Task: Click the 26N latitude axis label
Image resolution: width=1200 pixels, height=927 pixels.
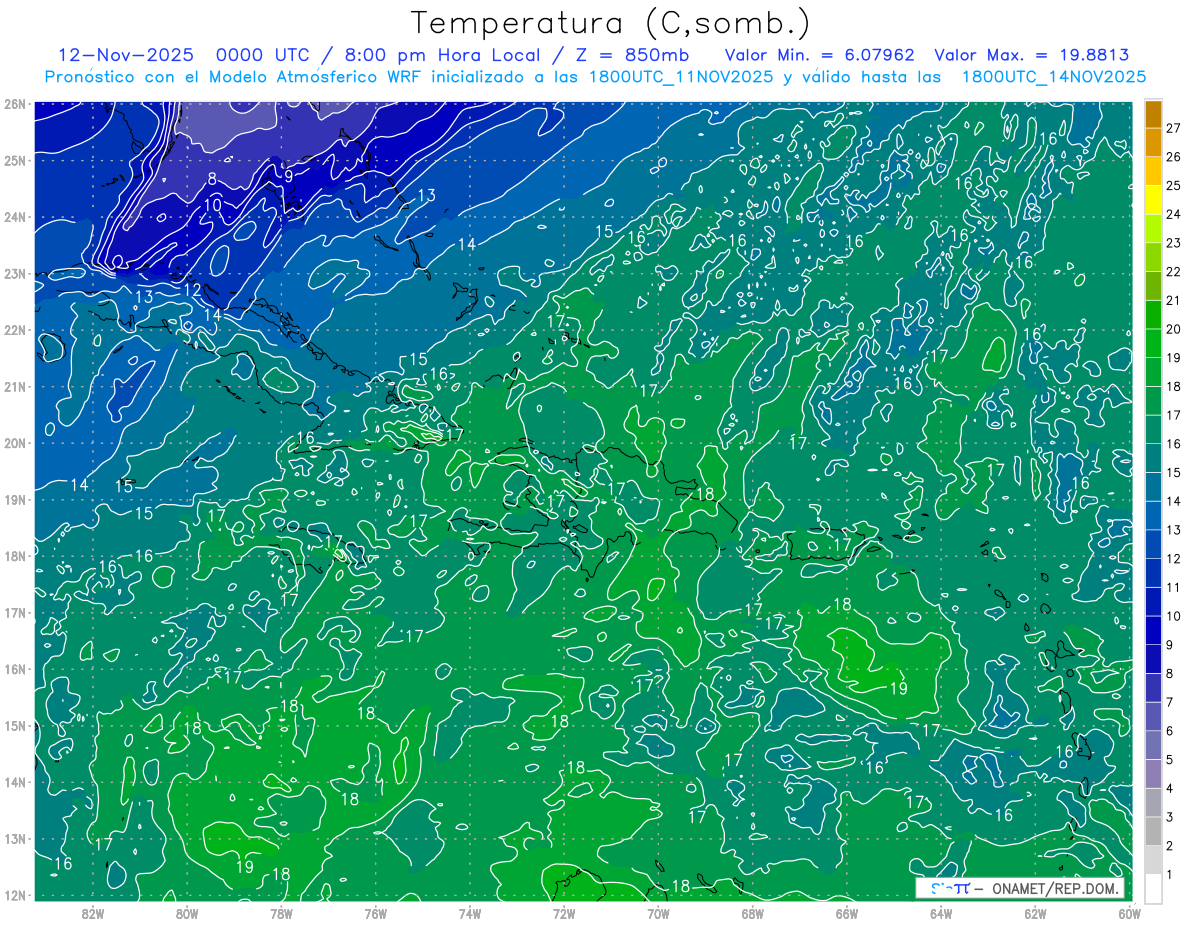Action: tap(15, 103)
